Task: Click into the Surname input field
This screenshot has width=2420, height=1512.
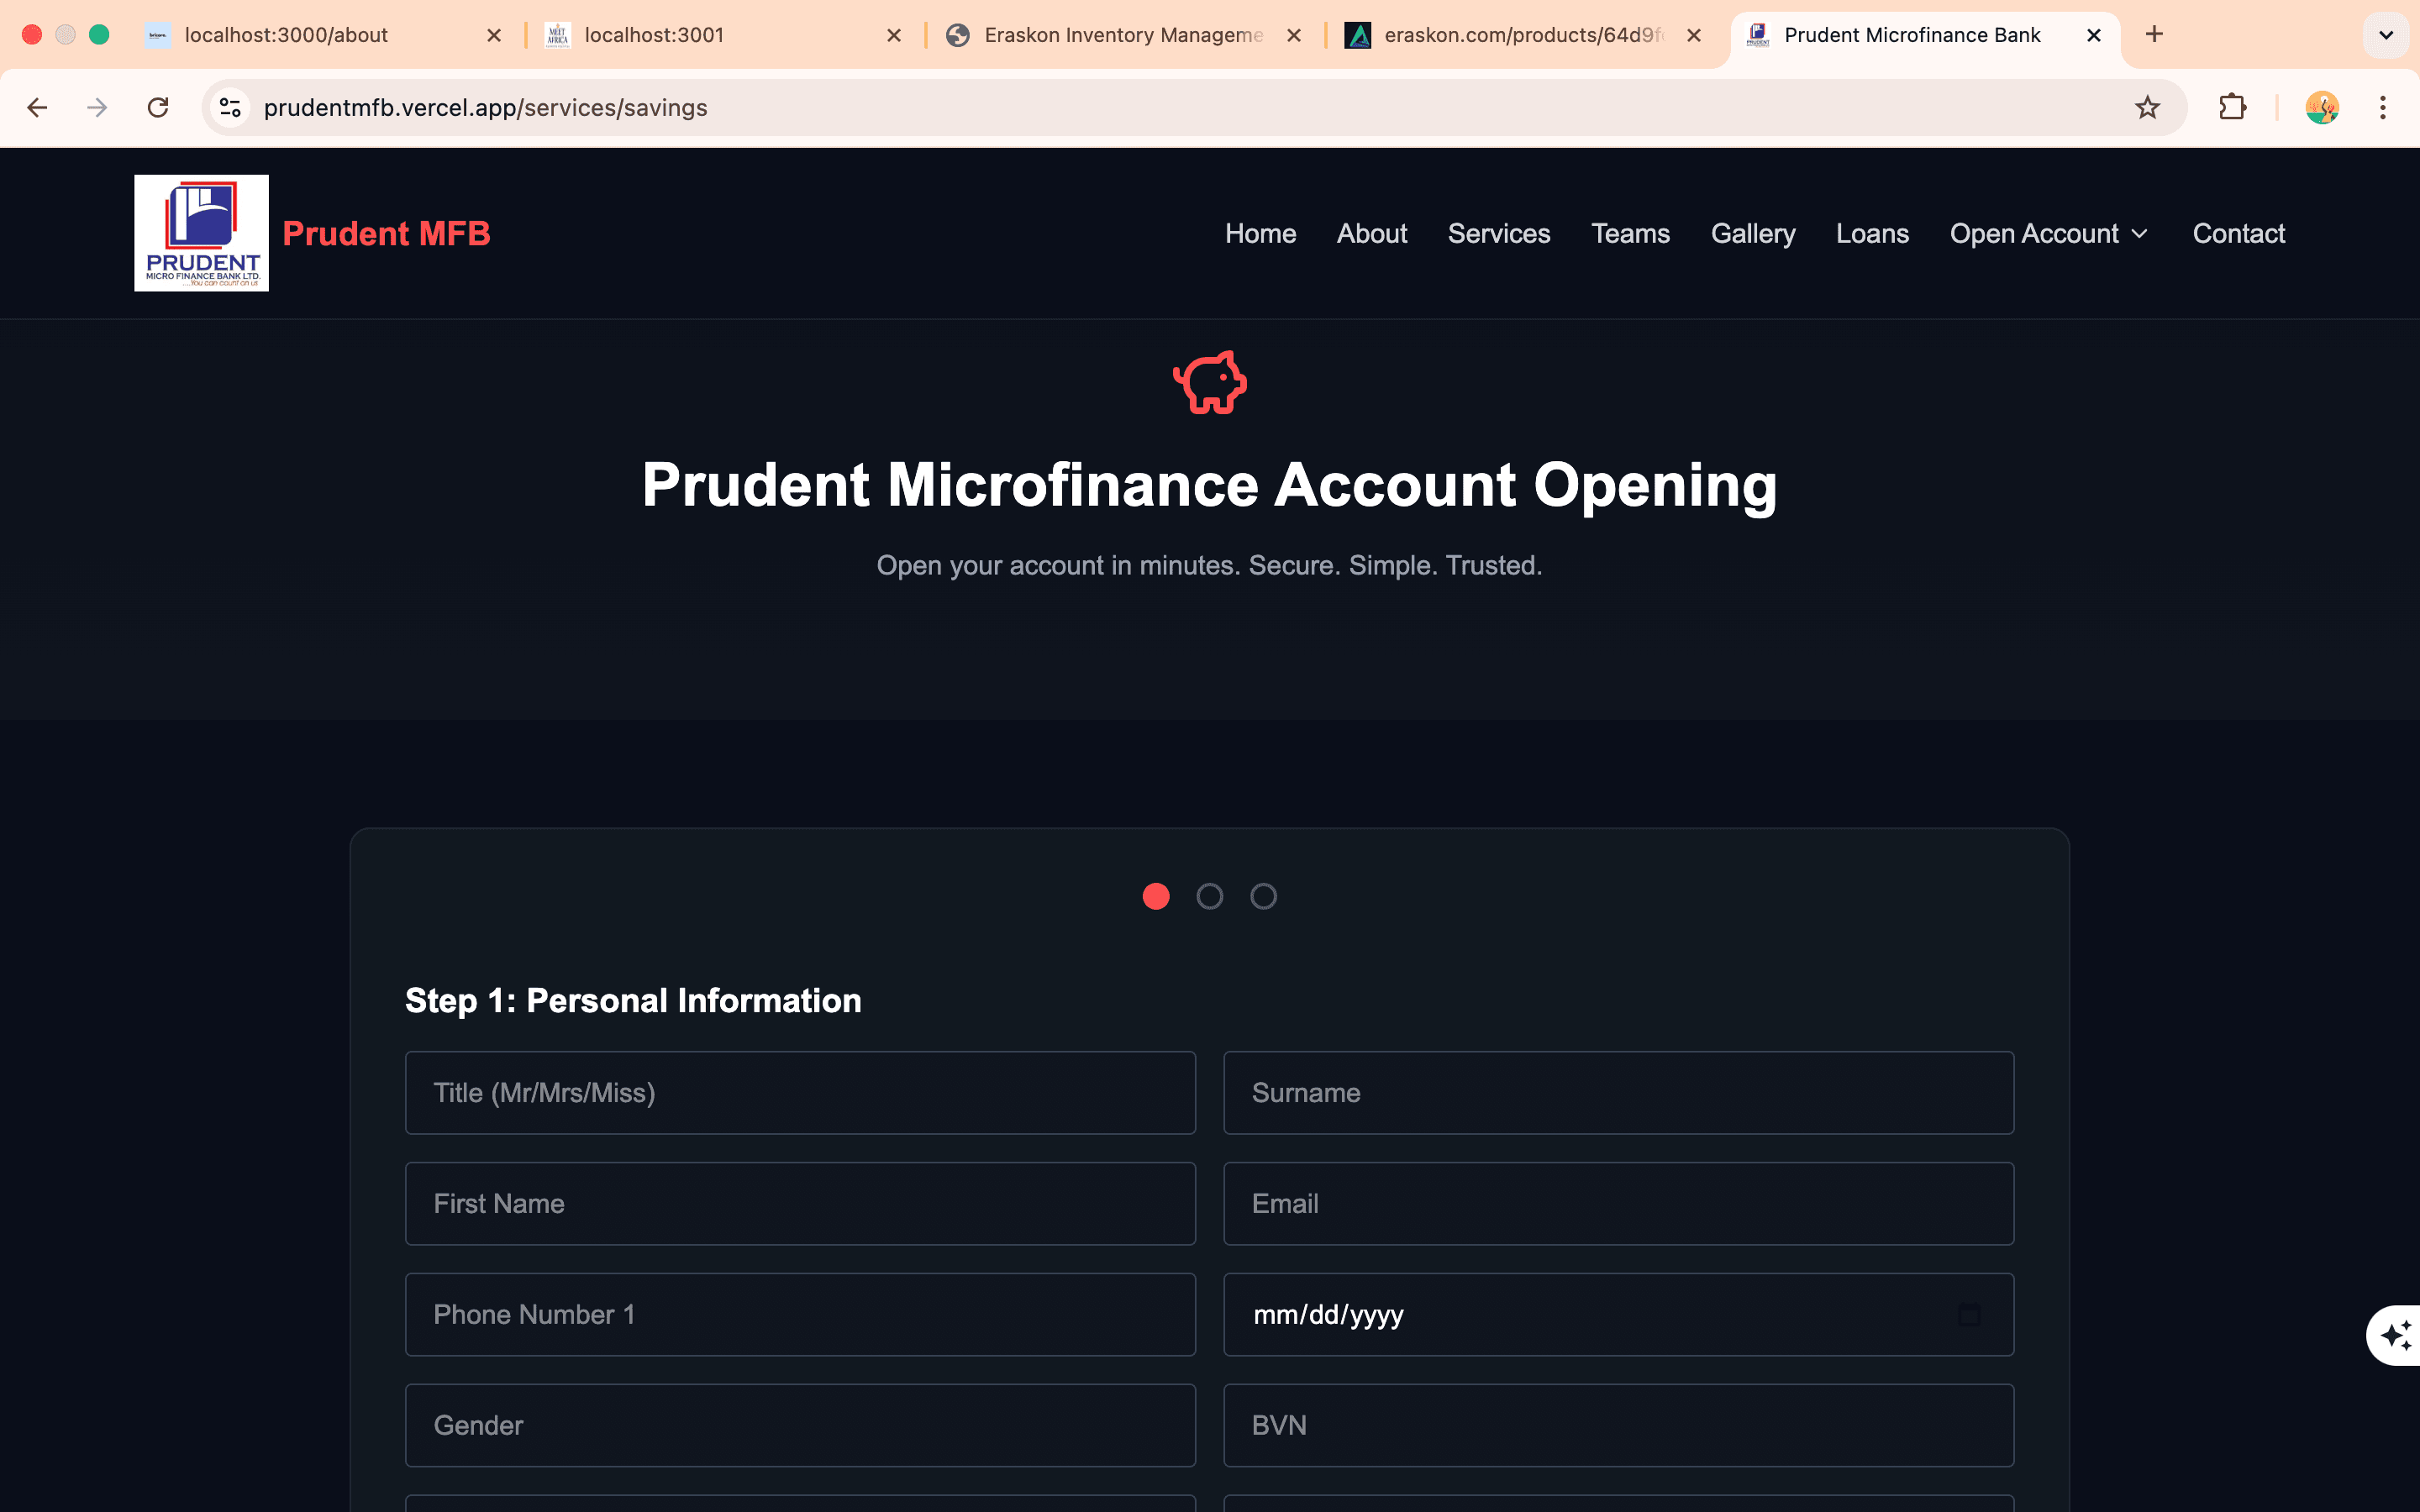Action: click(1618, 1093)
